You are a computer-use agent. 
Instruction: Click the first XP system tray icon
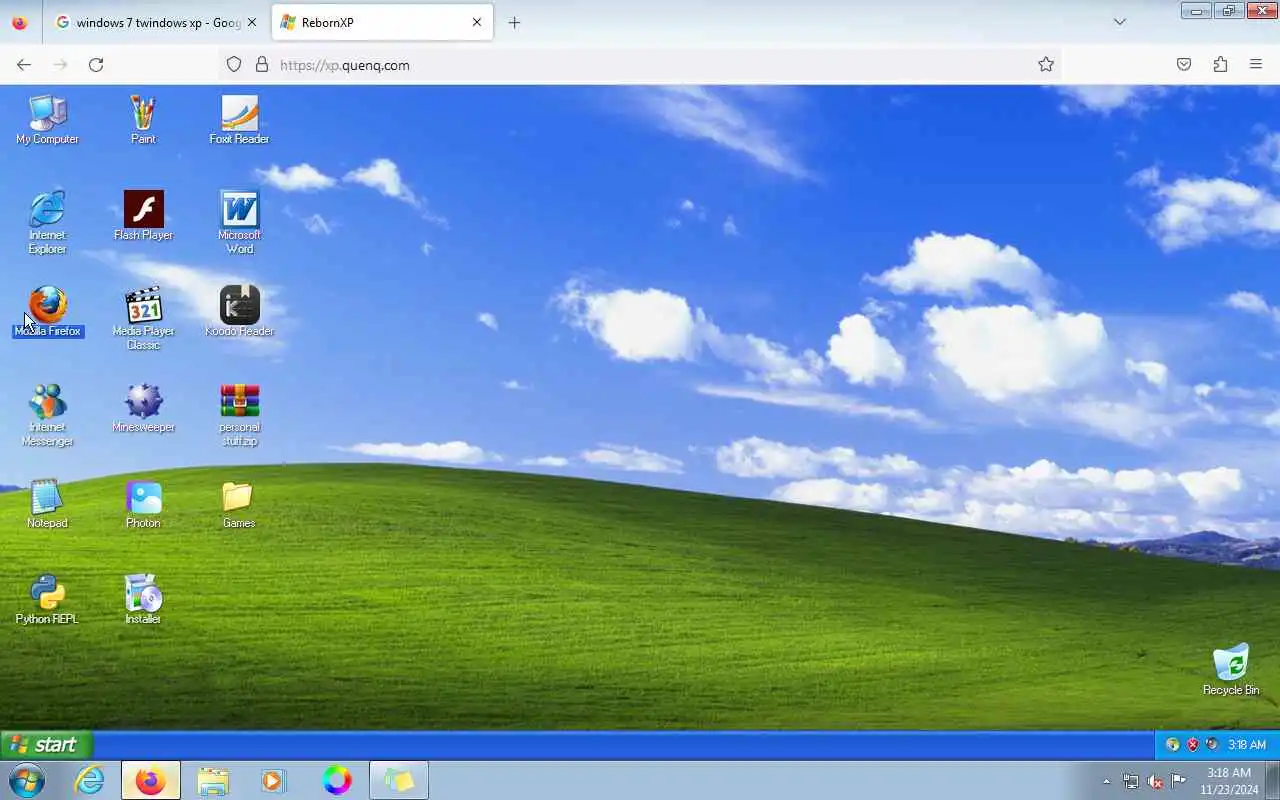(1172, 745)
